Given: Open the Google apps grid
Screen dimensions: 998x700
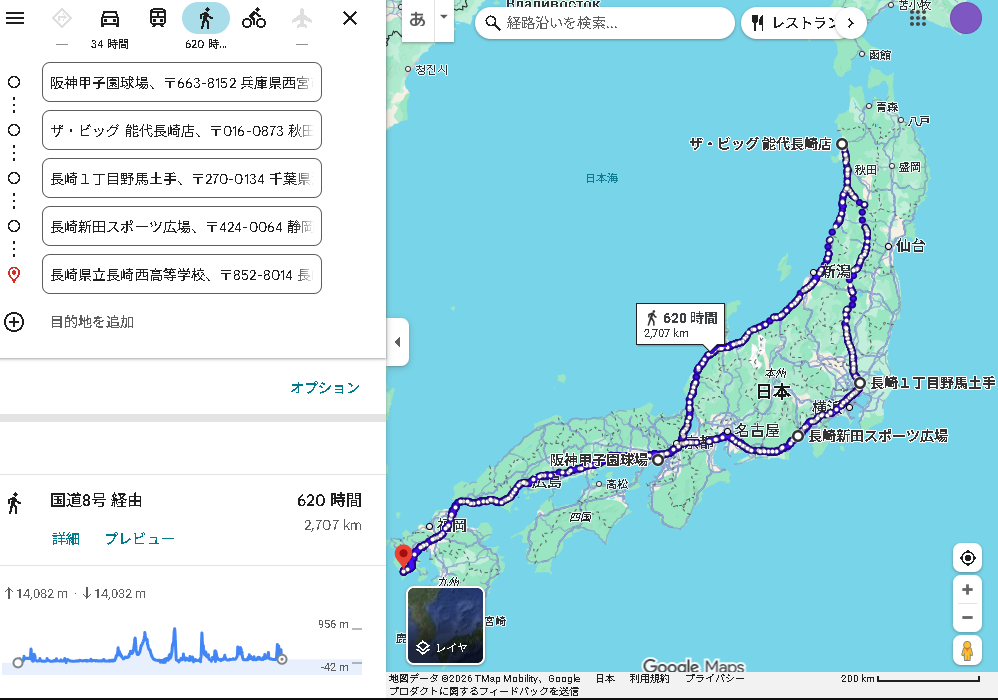Looking at the screenshot, I should [x=918, y=19].
